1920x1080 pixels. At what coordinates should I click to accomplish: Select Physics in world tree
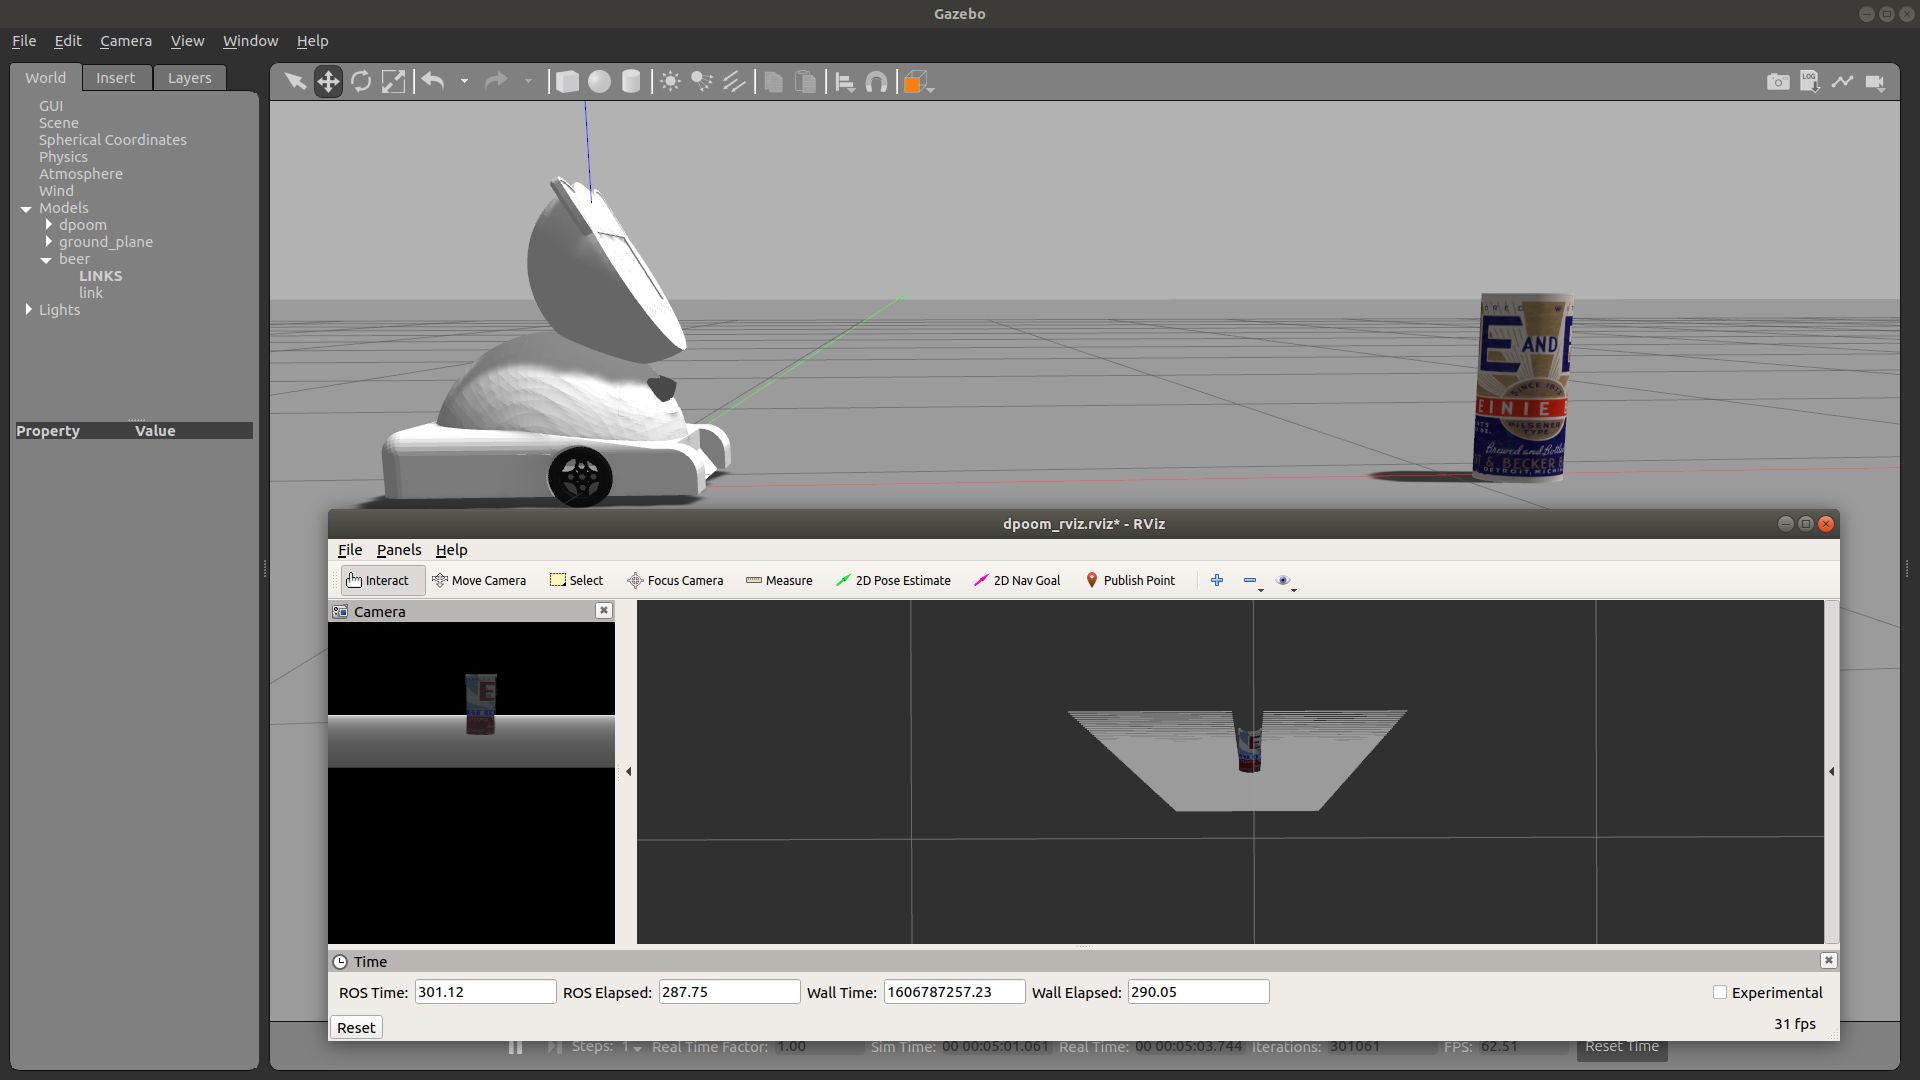point(63,157)
